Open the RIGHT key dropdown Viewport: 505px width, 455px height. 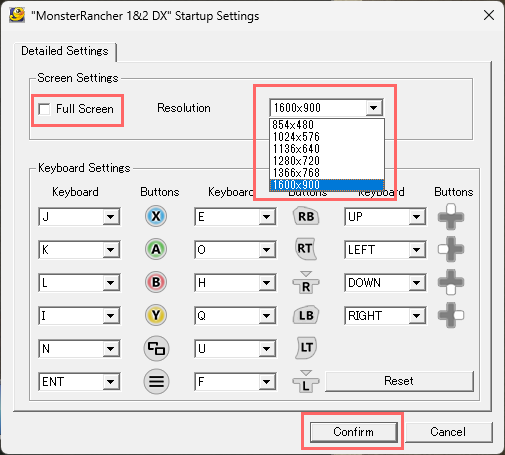point(417,316)
